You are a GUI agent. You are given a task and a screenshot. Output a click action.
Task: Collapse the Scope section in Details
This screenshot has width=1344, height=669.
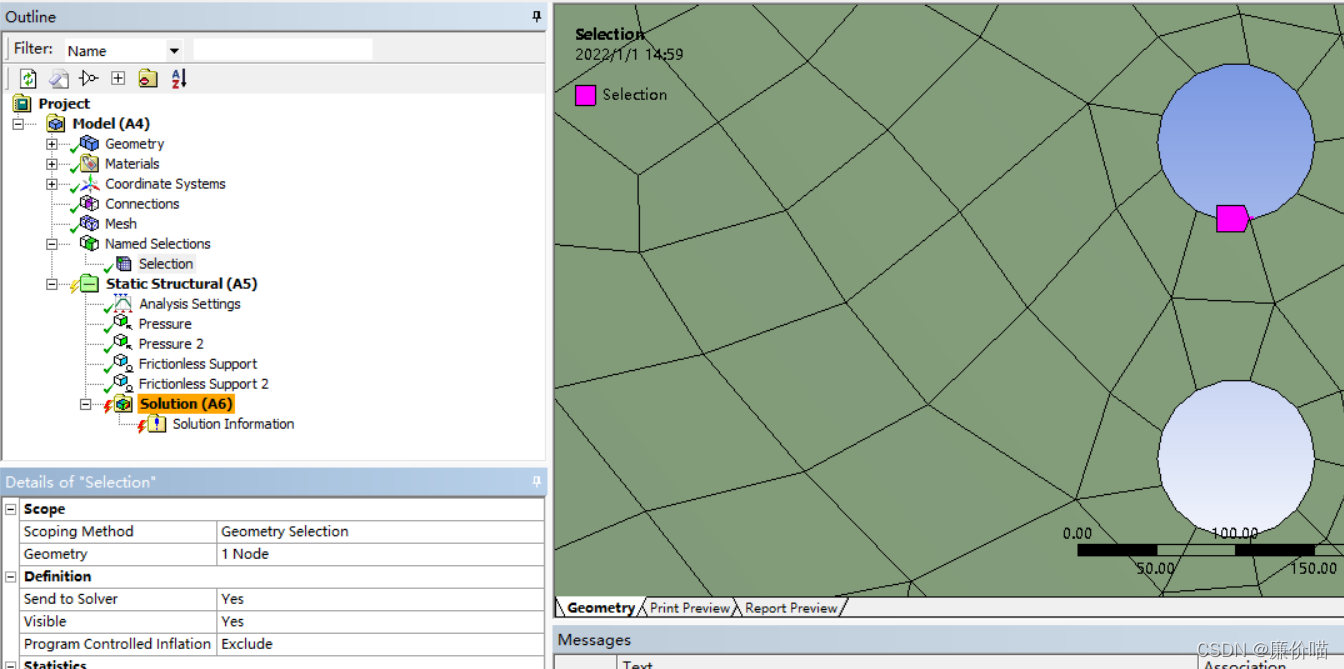pos(11,509)
